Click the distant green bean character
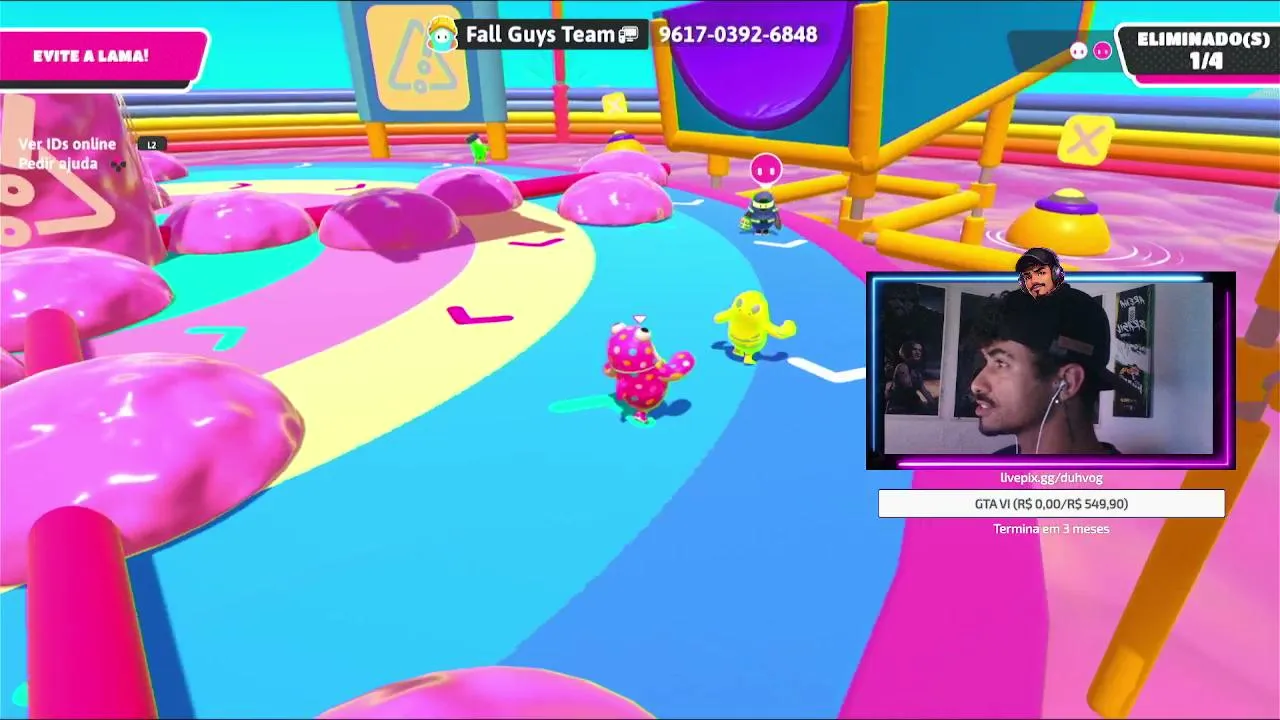 tap(480, 148)
